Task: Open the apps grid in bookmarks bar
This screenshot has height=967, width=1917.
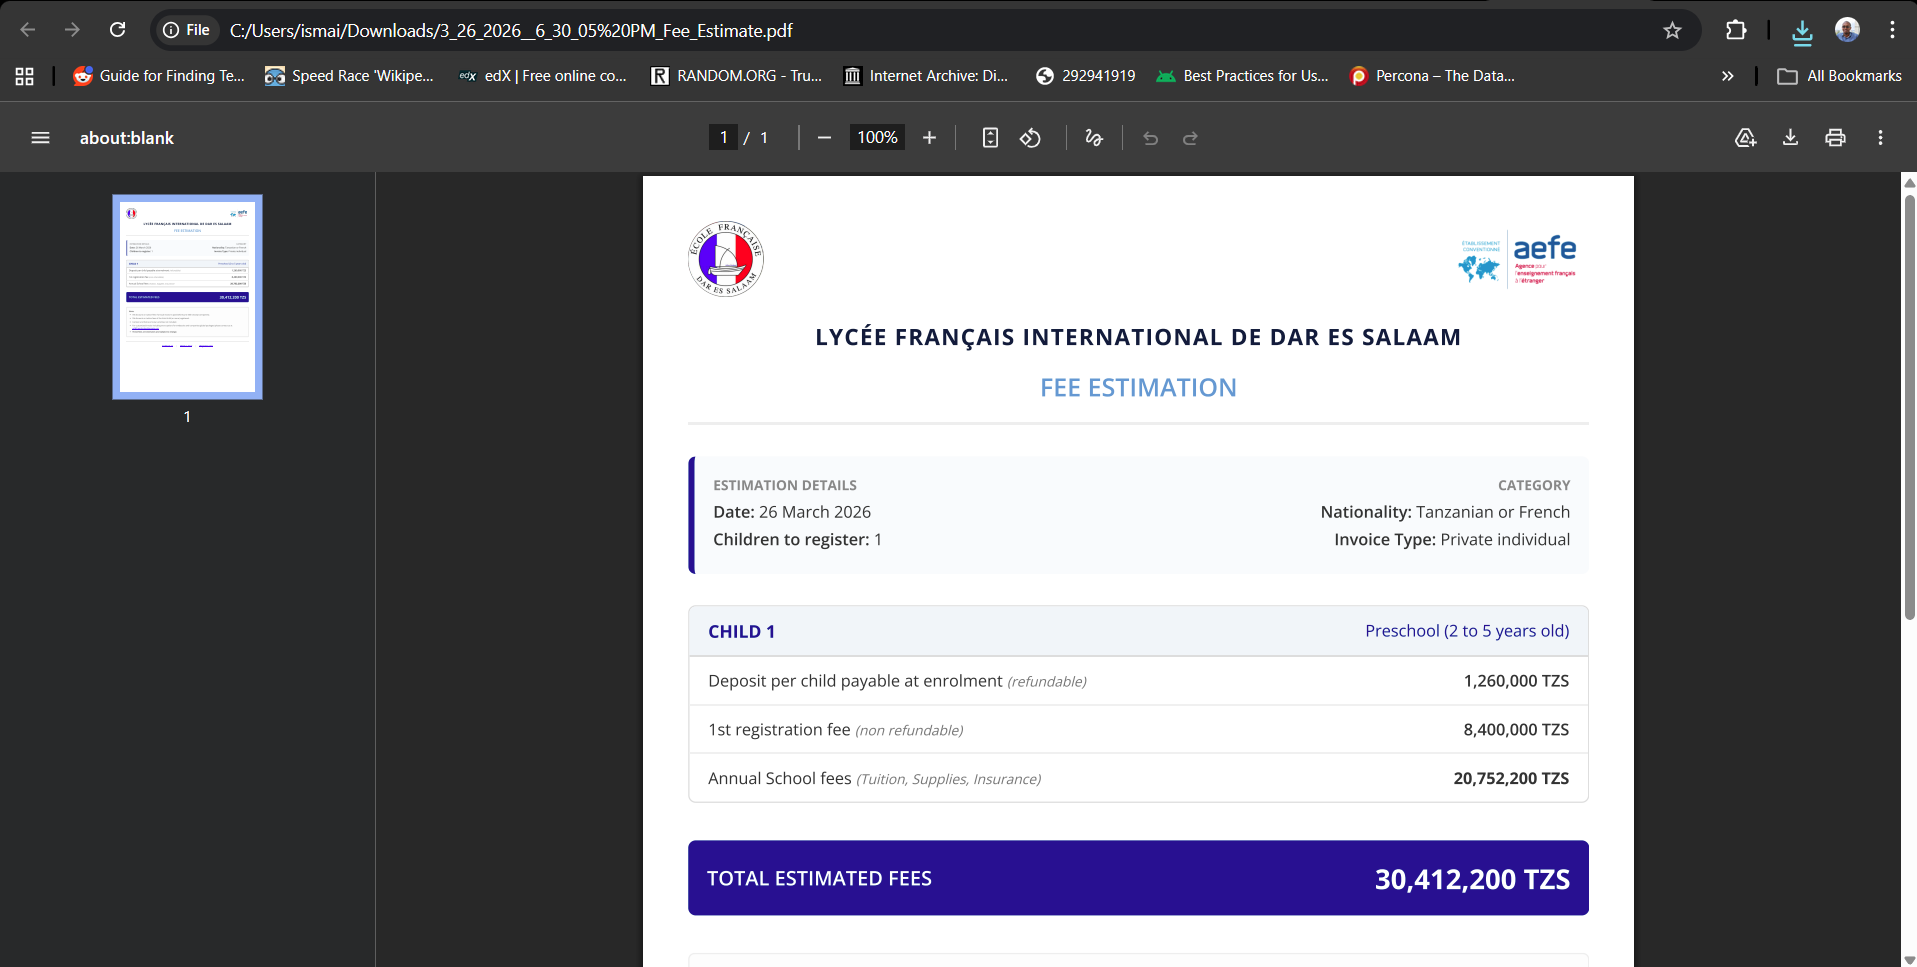Action: pos(25,76)
